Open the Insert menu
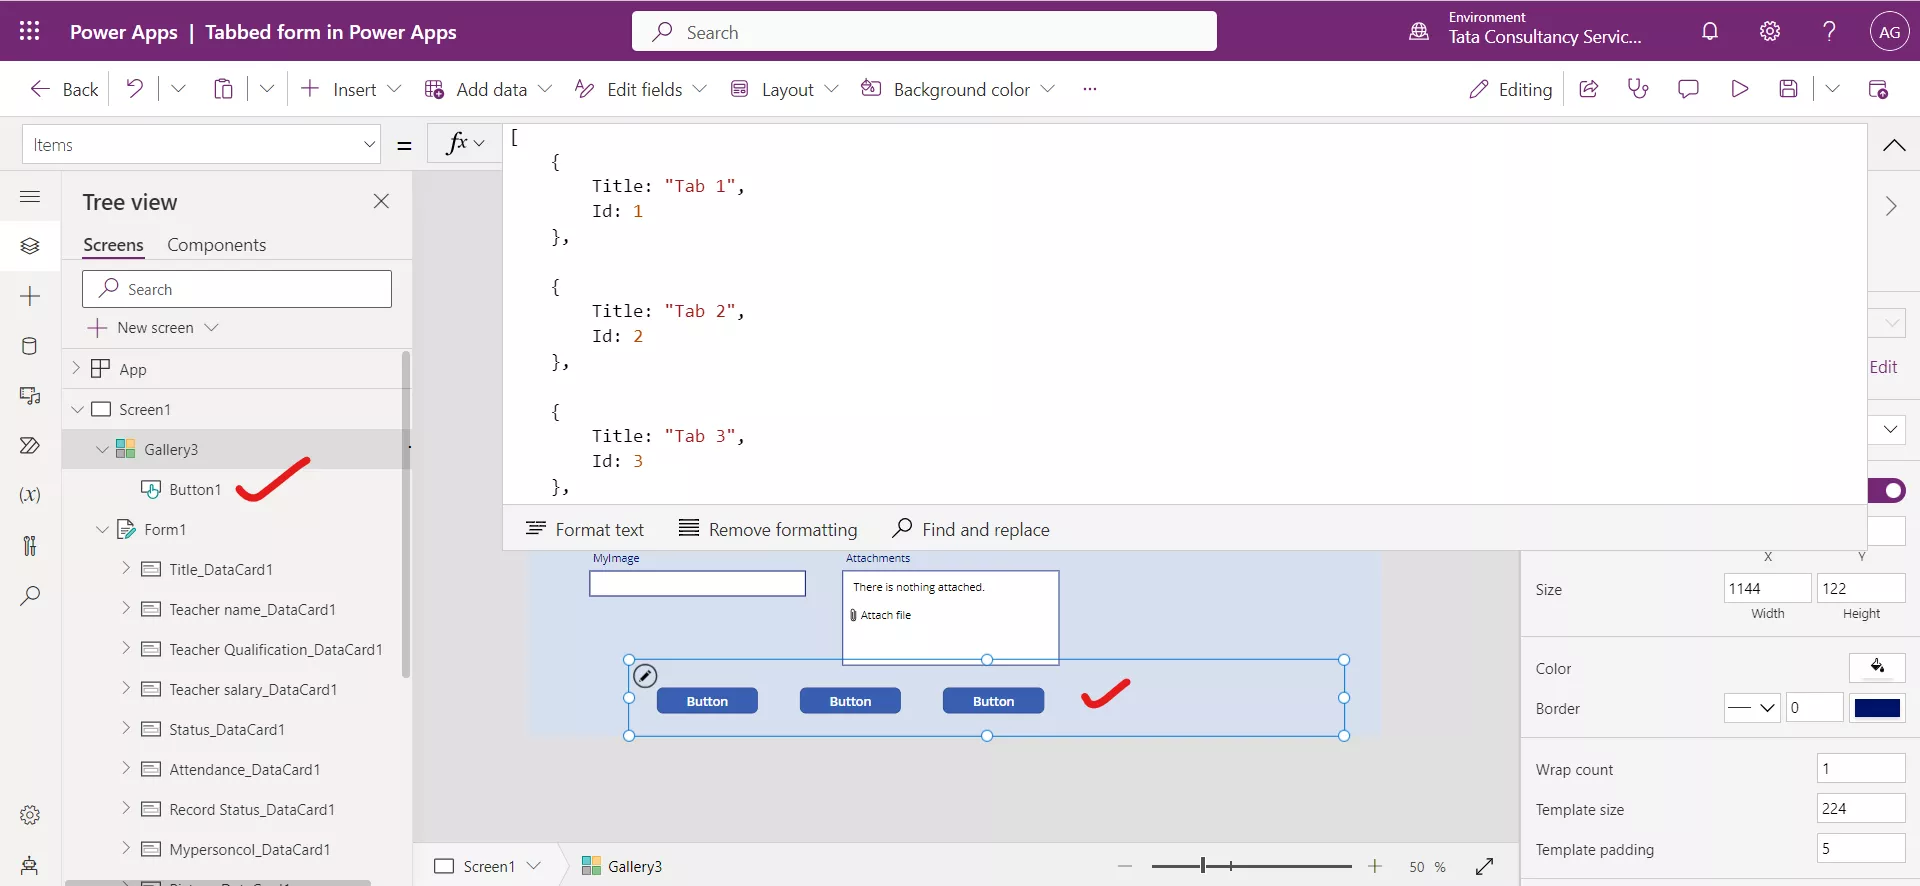Viewport: 1920px width, 886px height. point(351,89)
